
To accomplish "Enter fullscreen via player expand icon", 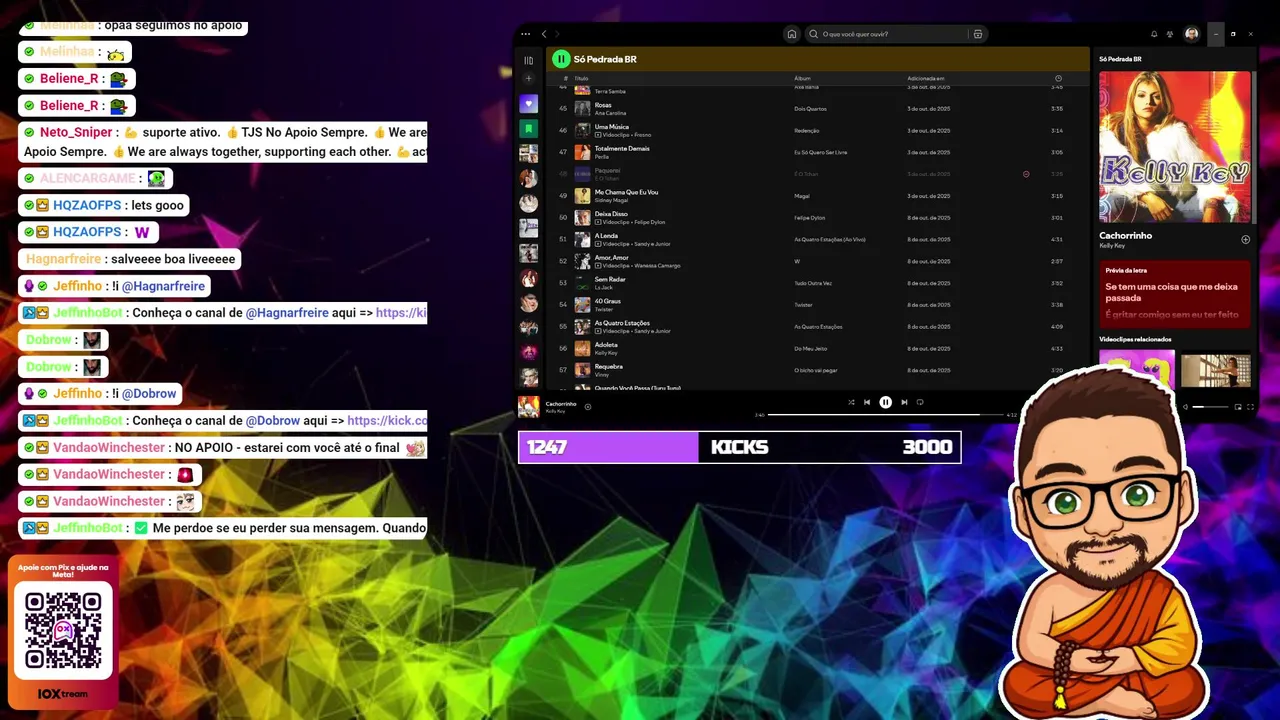I will pyautogui.click(x=1250, y=407).
